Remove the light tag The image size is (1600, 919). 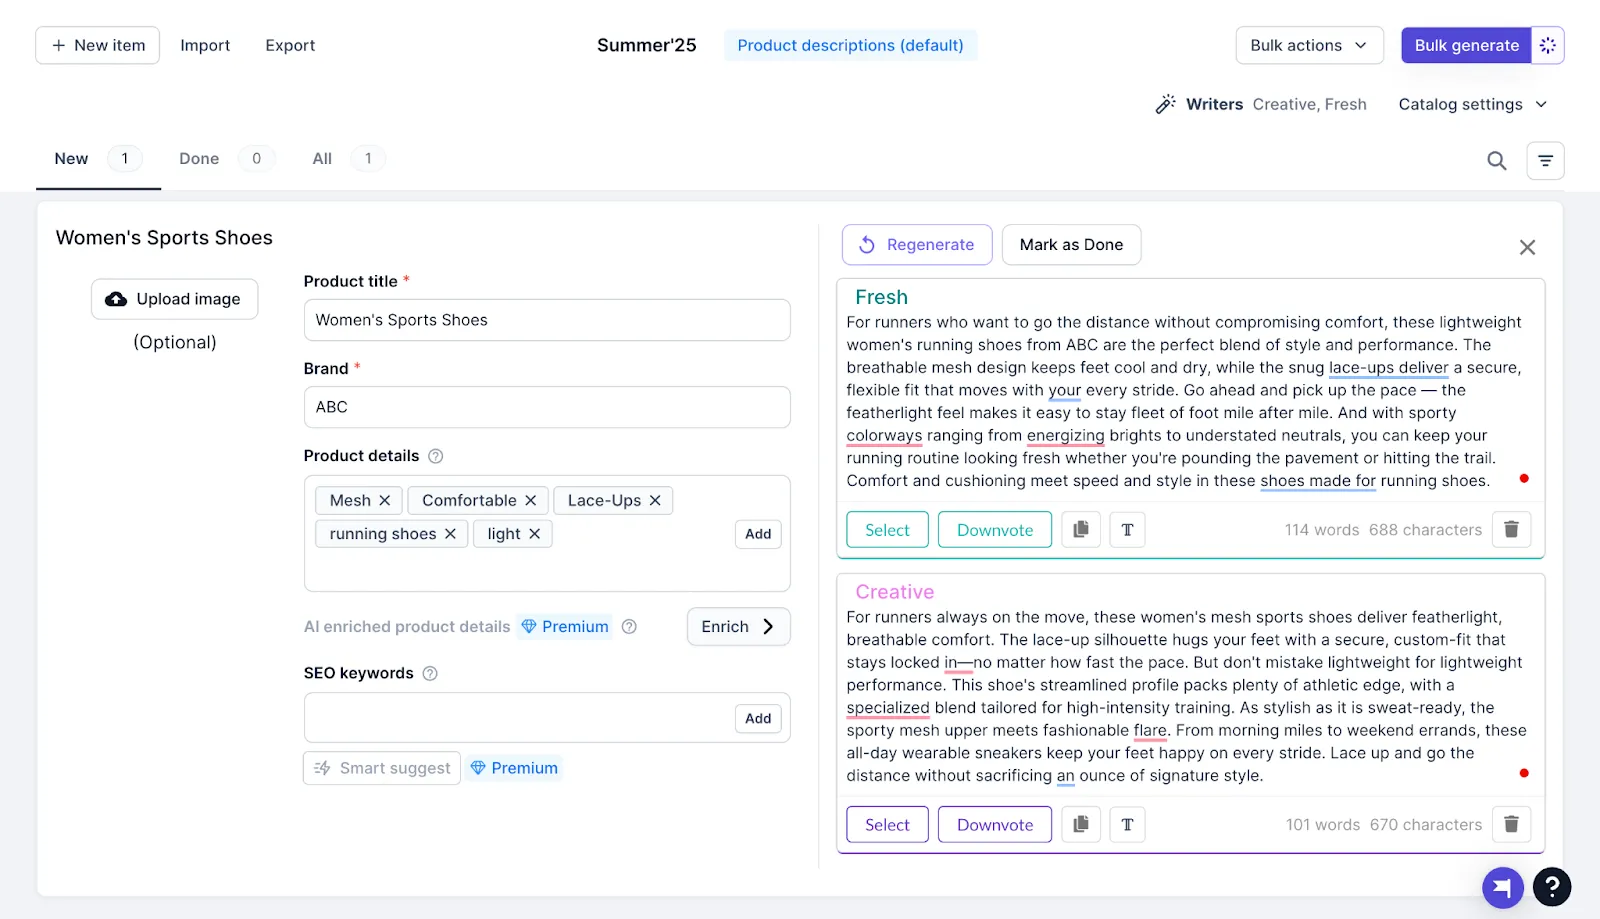[x=534, y=534]
